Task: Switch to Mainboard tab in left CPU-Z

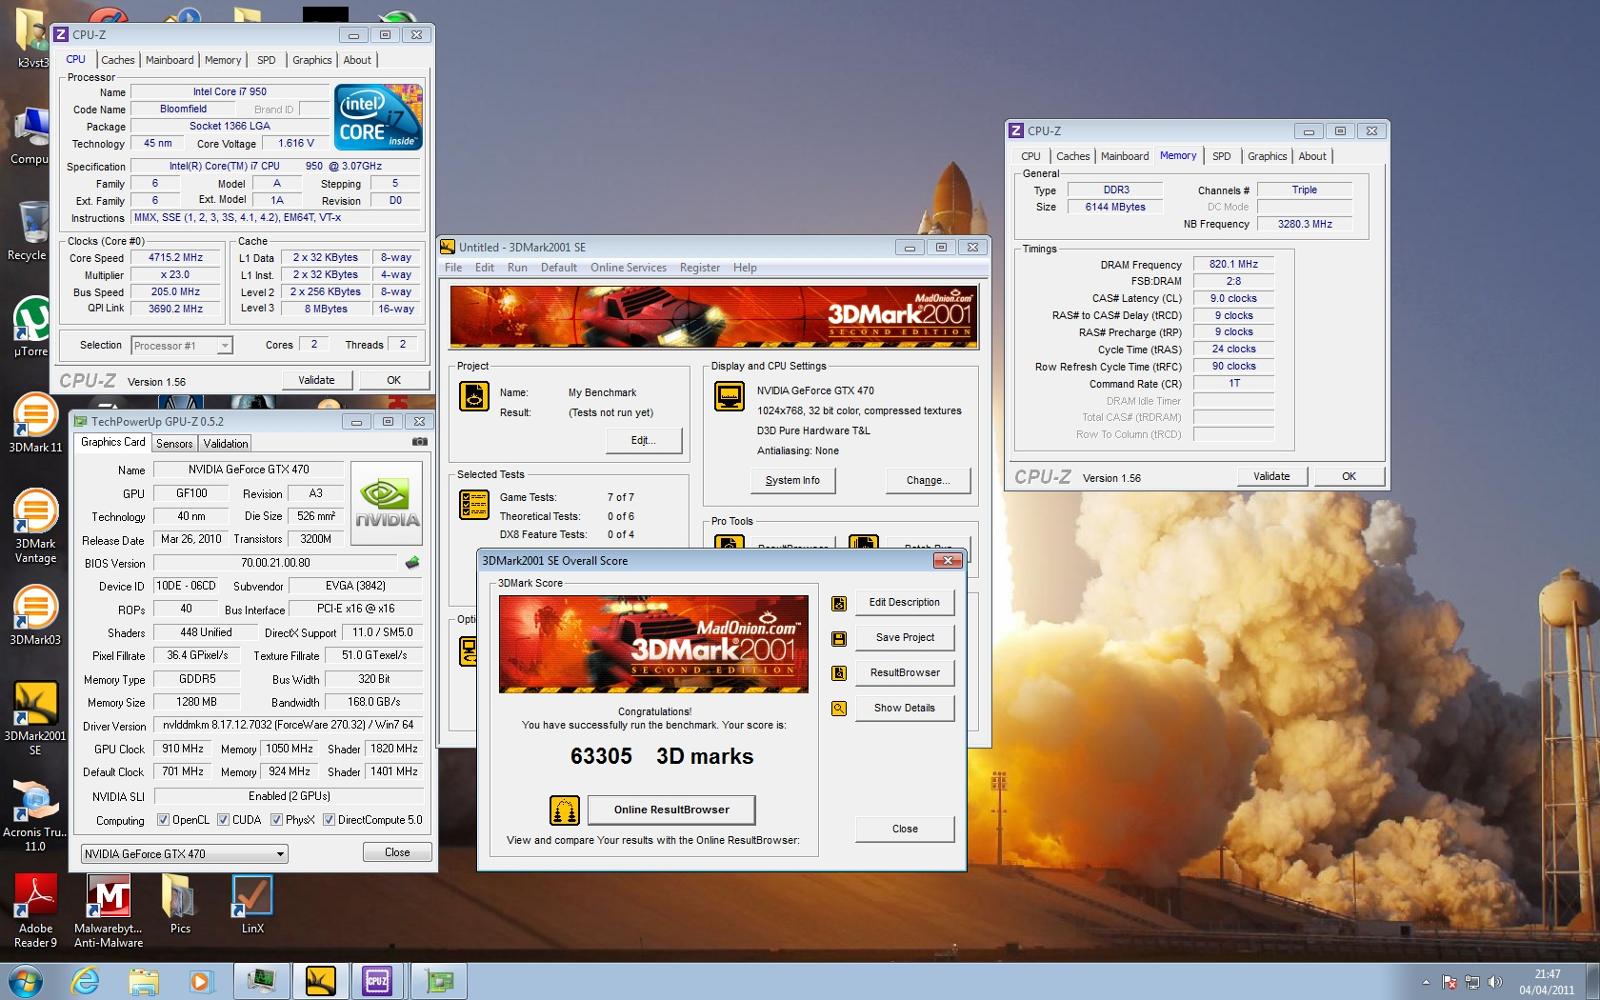Action: pyautogui.click(x=170, y=60)
